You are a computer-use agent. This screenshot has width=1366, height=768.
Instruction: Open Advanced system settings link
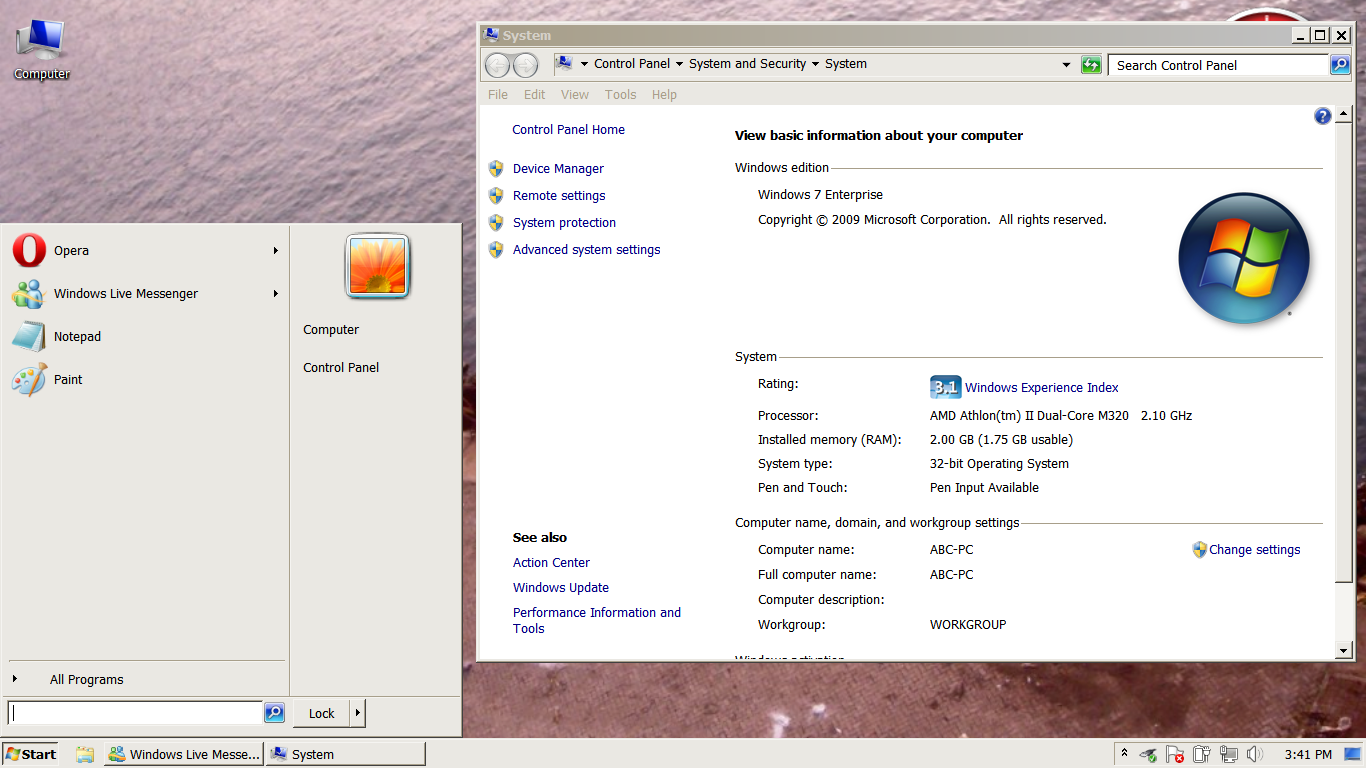pos(586,250)
